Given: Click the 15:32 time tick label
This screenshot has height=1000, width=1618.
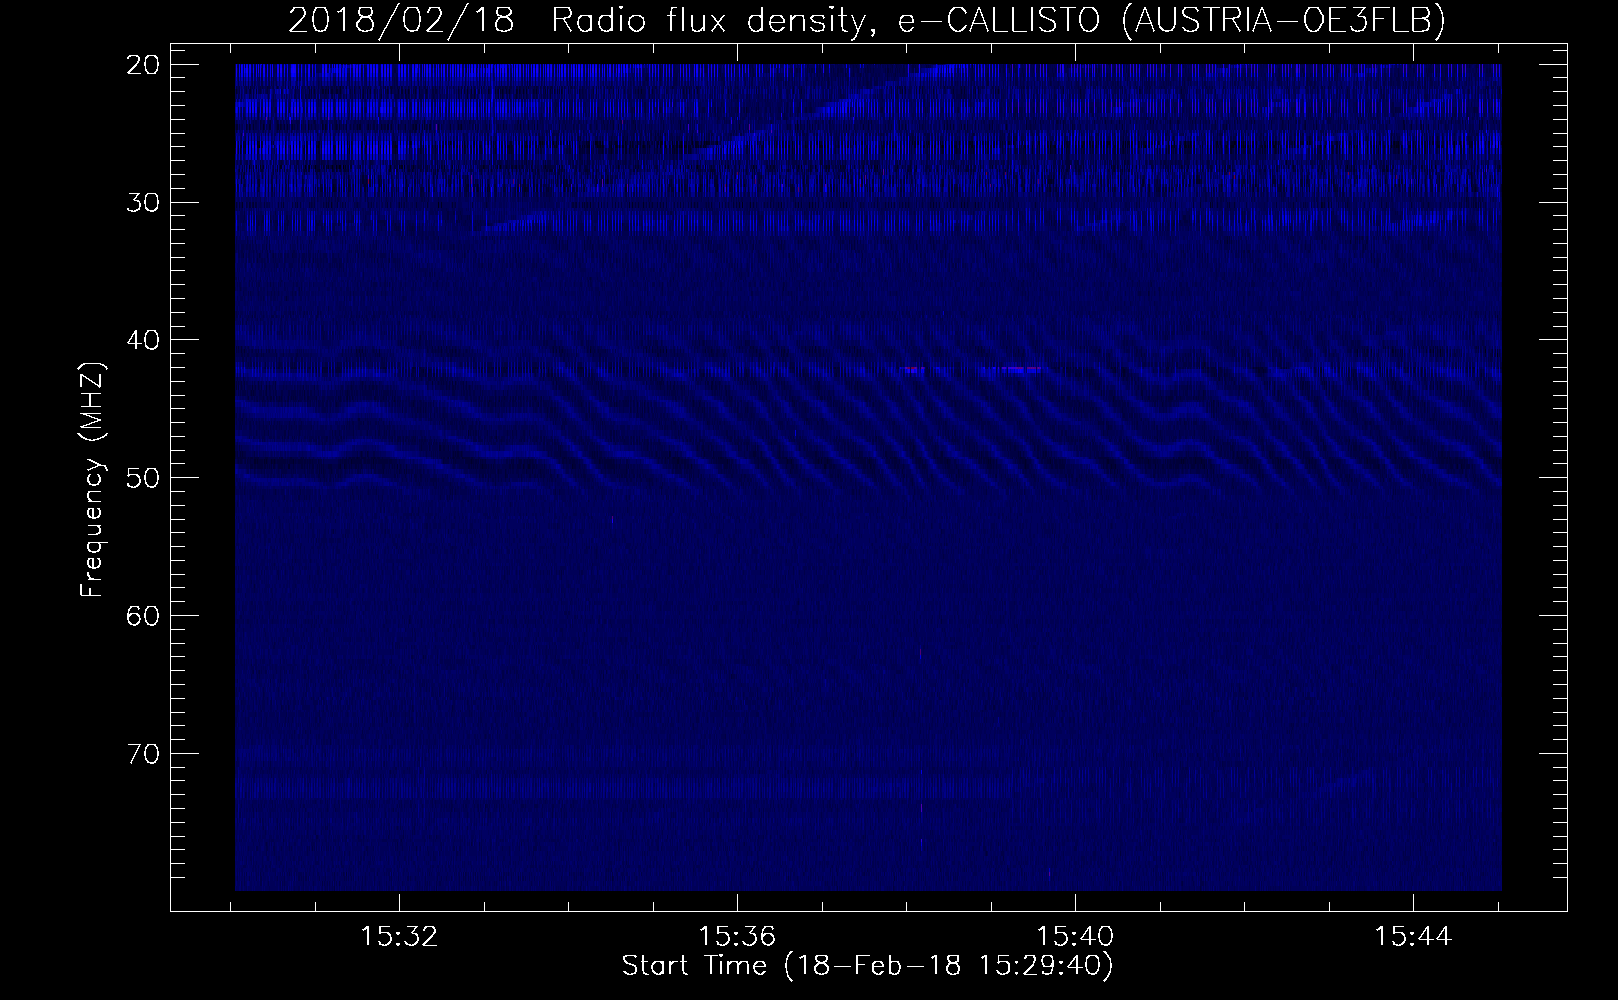Looking at the screenshot, I should (x=399, y=937).
